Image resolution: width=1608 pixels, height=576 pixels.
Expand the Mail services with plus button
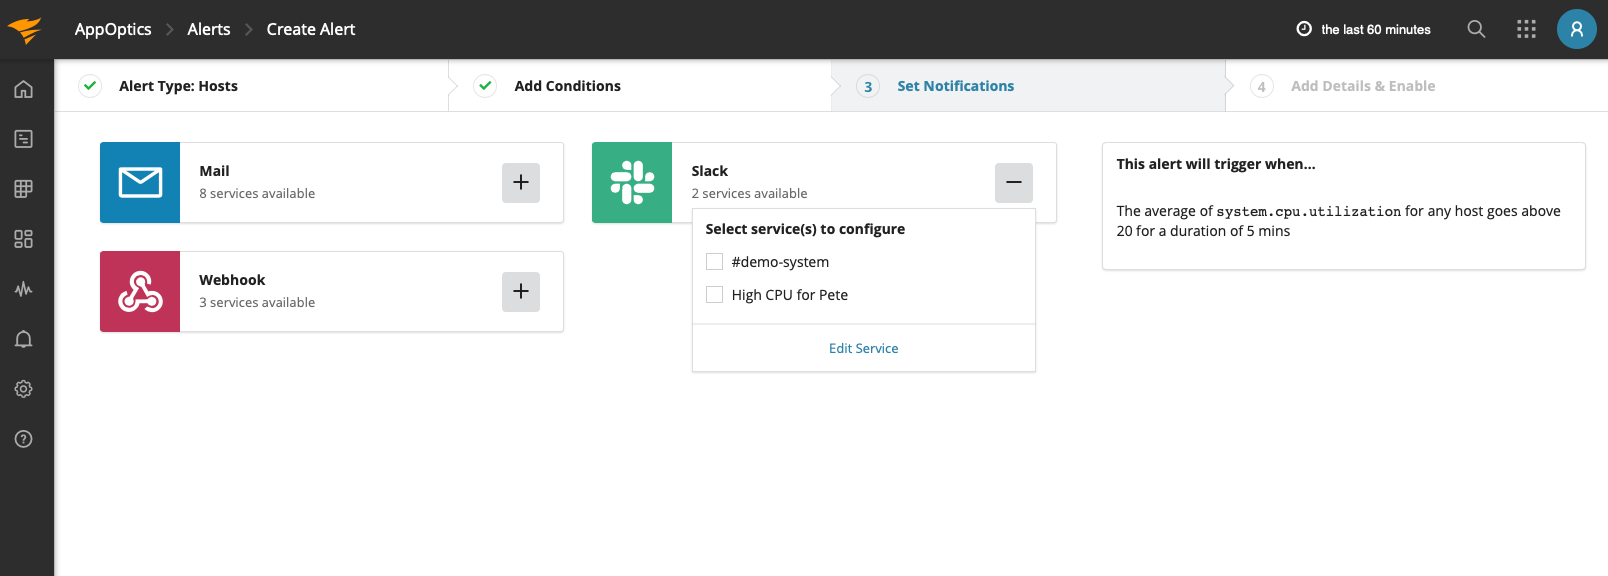[x=521, y=182]
